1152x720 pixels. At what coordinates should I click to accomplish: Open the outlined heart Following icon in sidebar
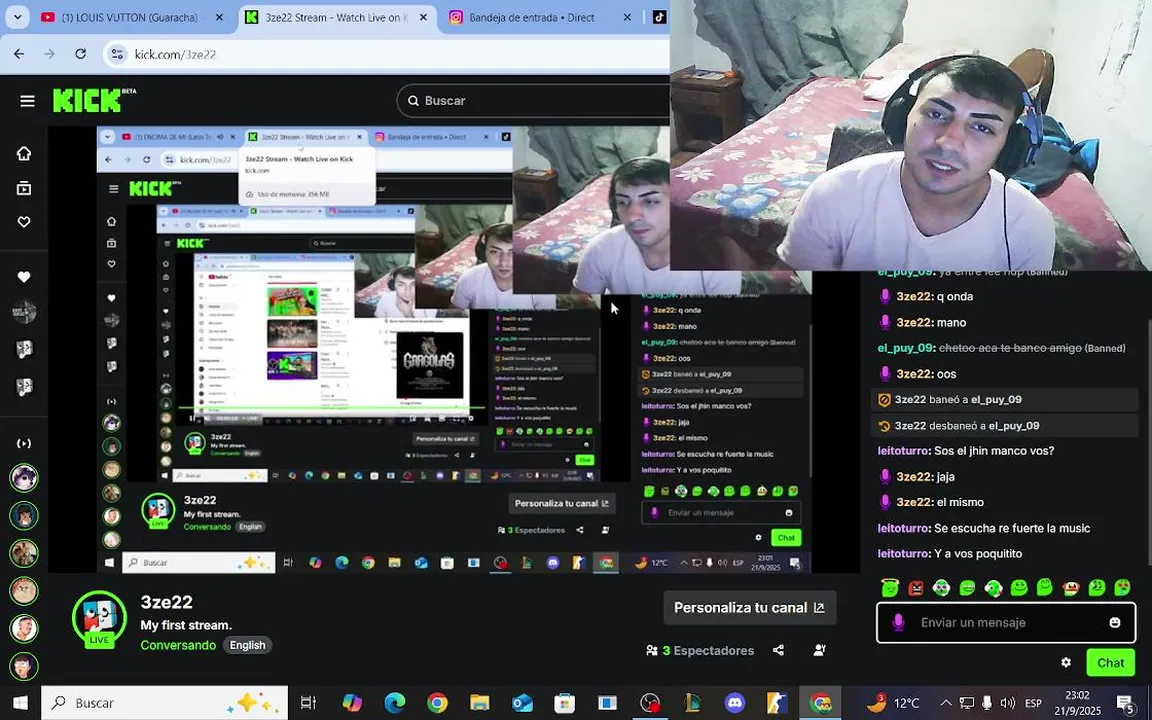point(24,222)
